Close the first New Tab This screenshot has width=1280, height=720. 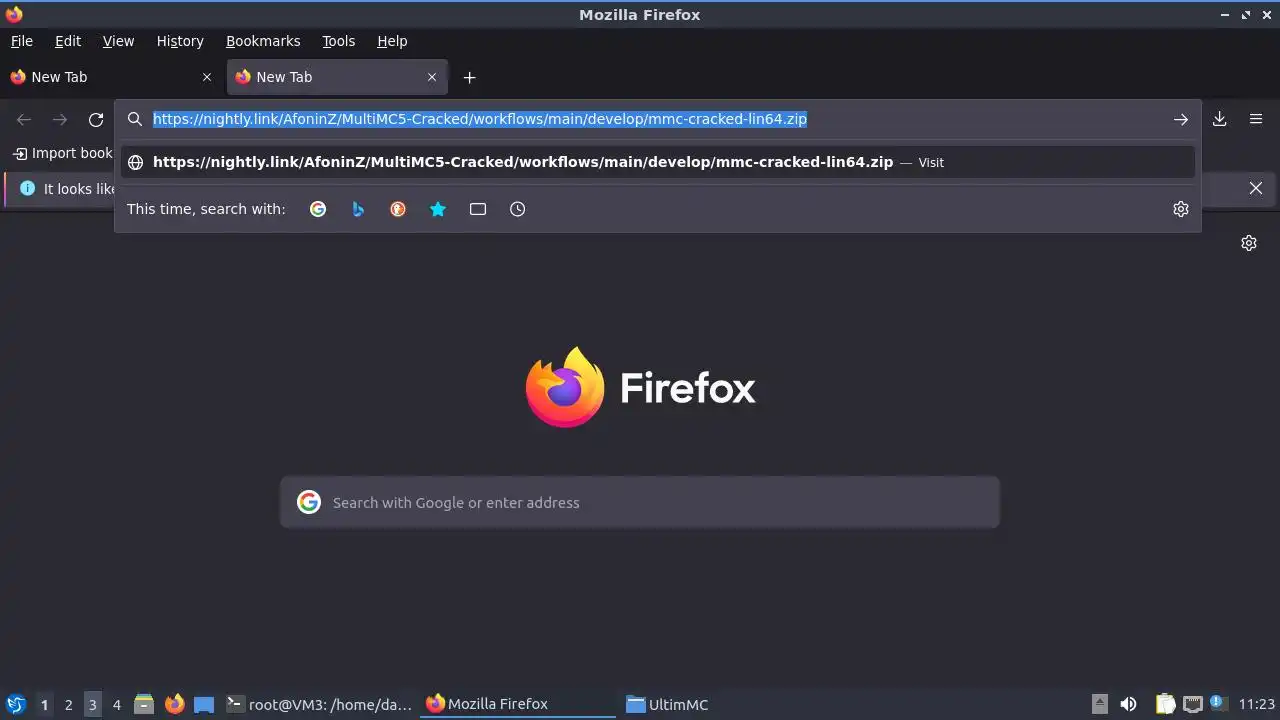(x=207, y=77)
